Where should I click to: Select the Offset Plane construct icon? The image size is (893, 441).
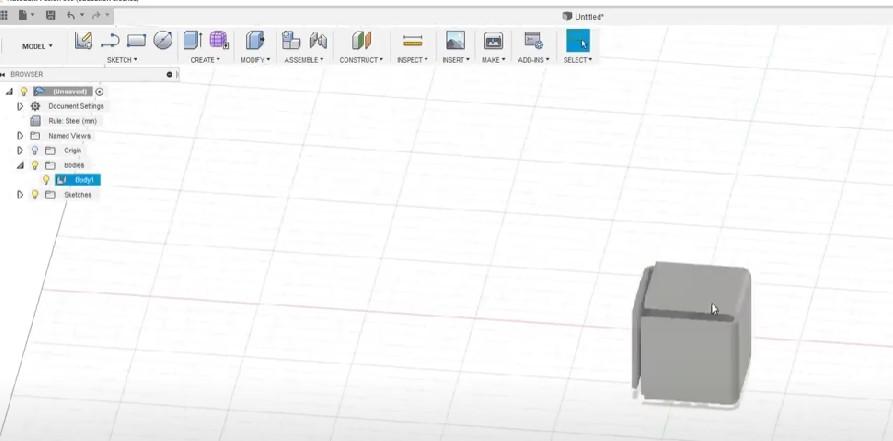(361, 40)
